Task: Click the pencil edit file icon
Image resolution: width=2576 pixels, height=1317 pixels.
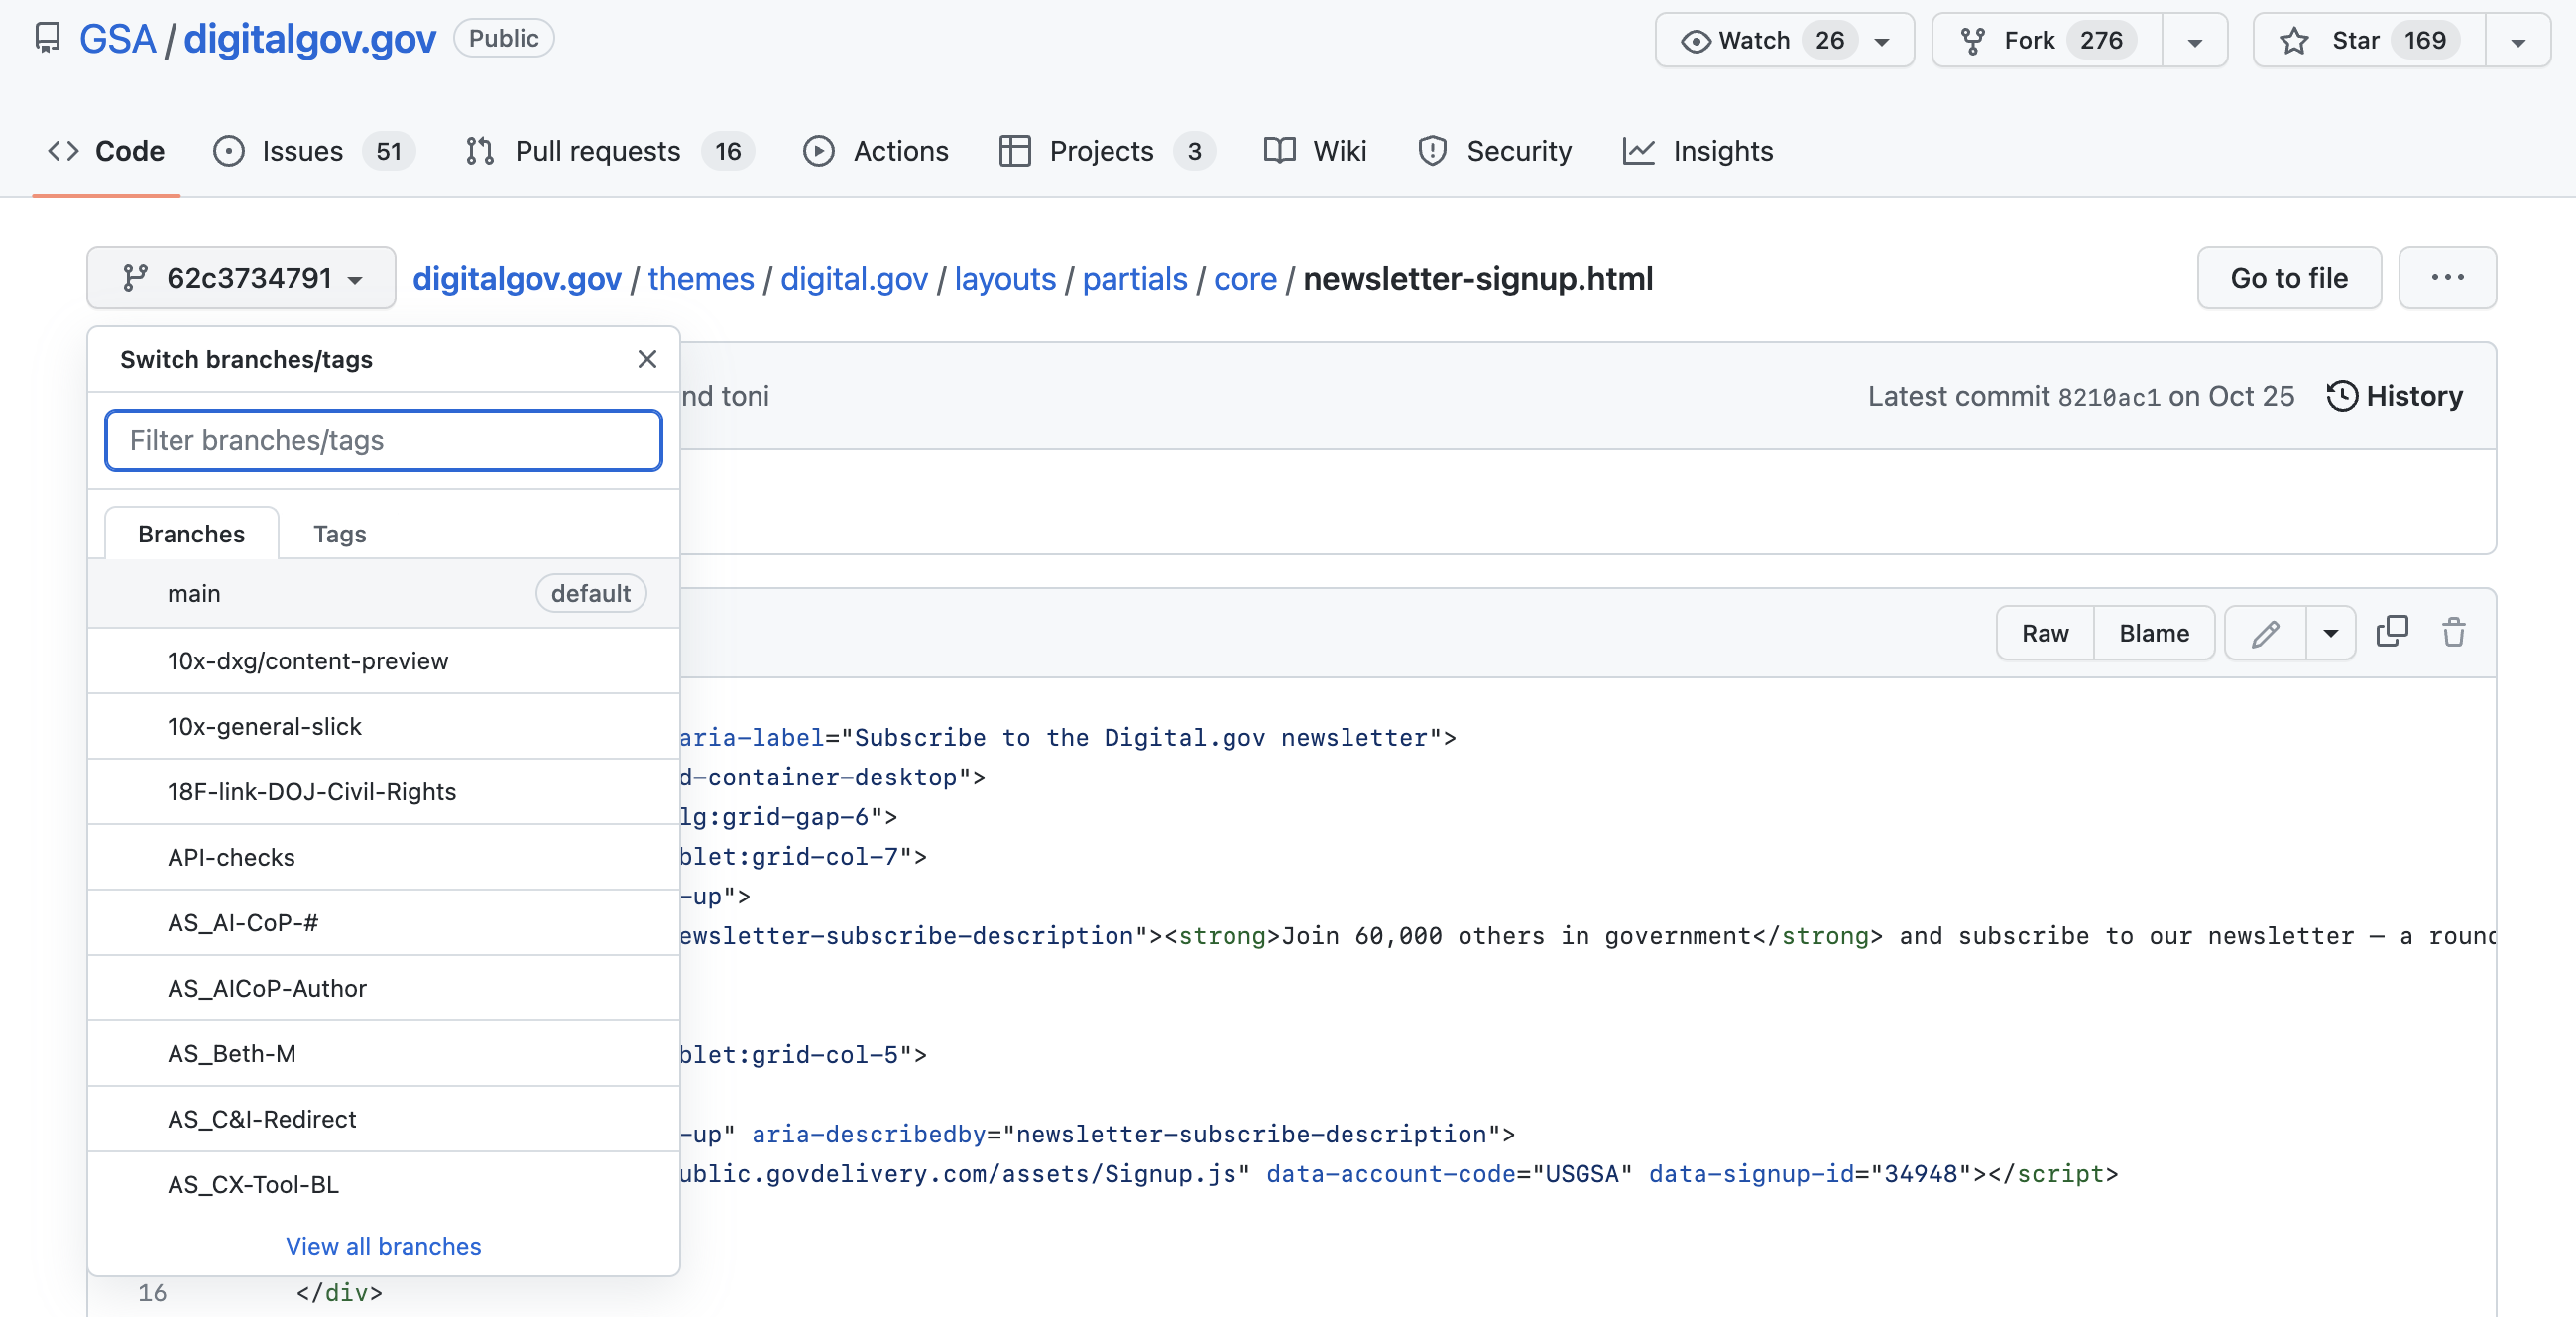Action: click(2265, 633)
